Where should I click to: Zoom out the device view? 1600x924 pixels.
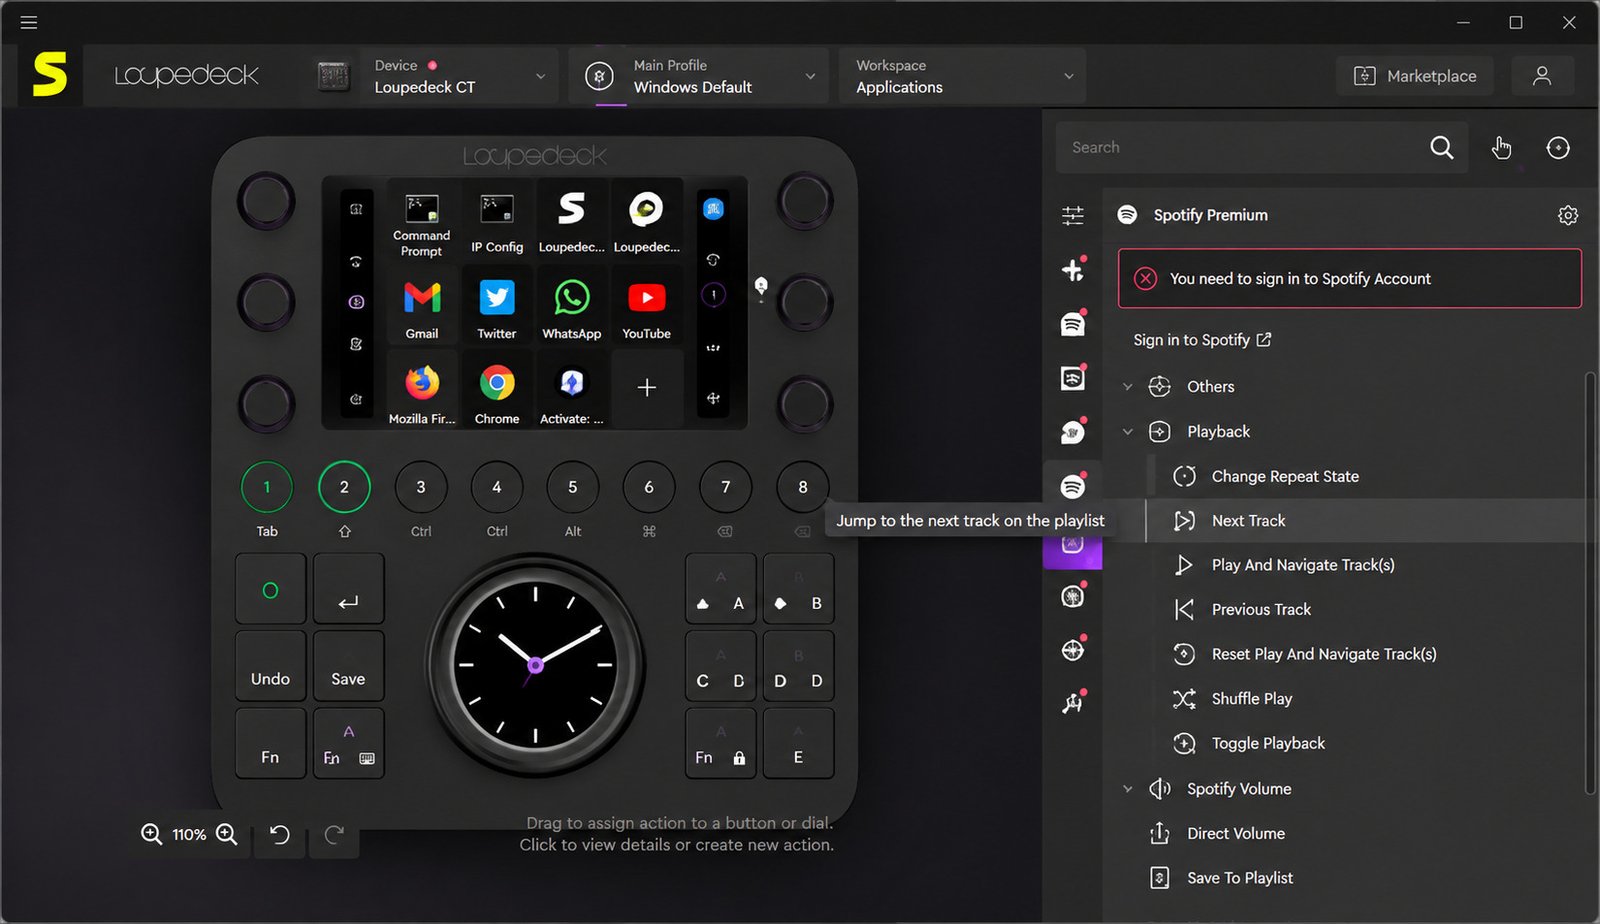coord(151,834)
